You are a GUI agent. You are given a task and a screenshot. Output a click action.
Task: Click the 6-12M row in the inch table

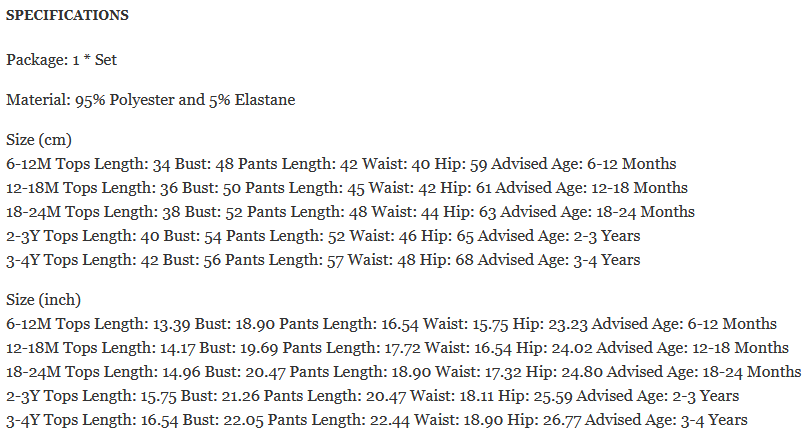(391, 324)
